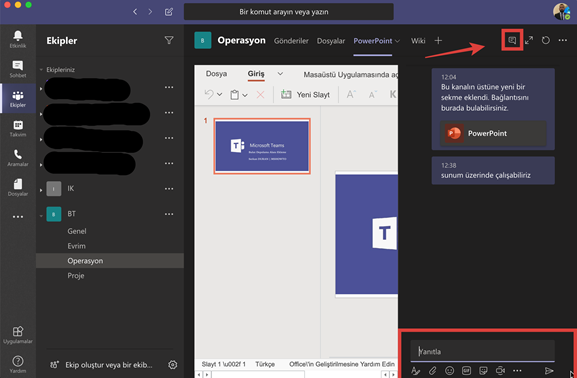The image size is (577, 378).
Task: Open more options in the reply toolbar
Action: coord(517,371)
